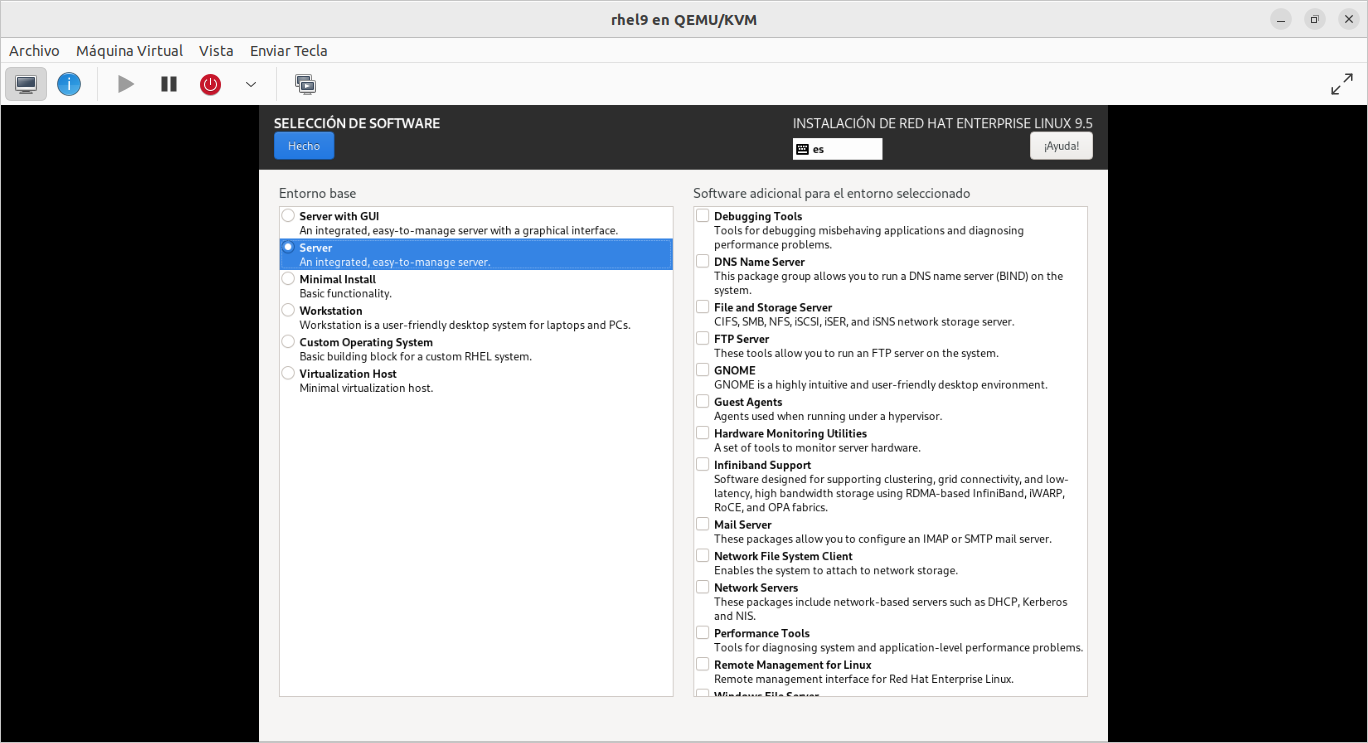
Task: Click the Run virtual machine play icon
Action: 126,84
